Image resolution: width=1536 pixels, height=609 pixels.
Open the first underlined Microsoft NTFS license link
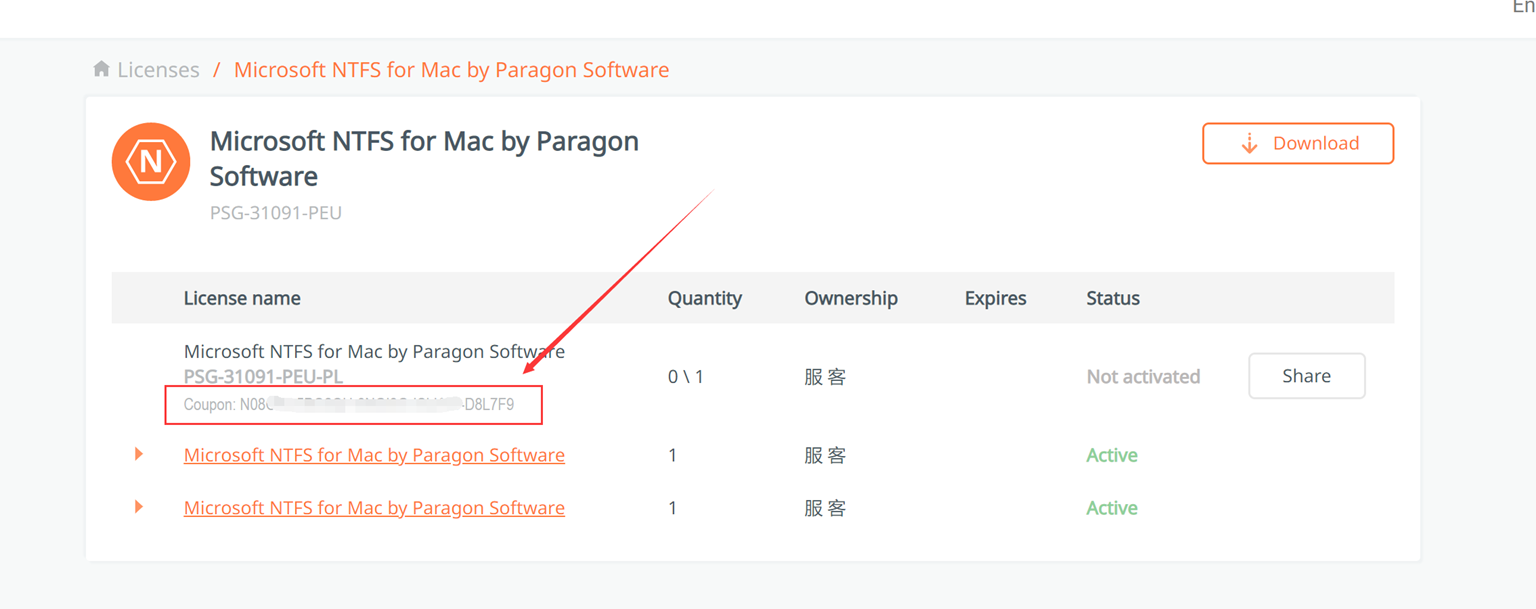(374, 455)
